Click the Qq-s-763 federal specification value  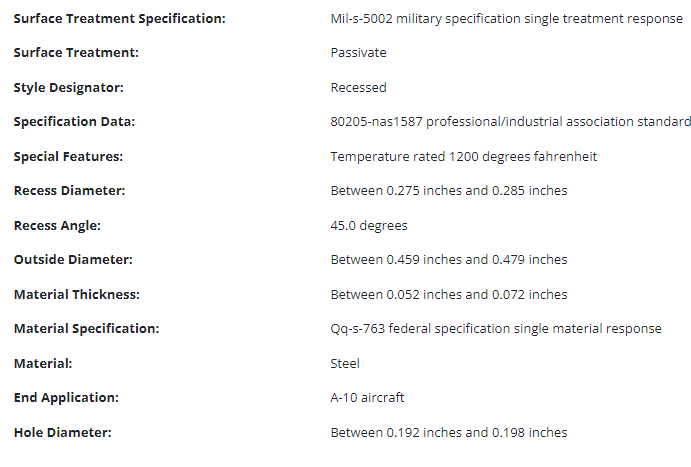(495, 329)
